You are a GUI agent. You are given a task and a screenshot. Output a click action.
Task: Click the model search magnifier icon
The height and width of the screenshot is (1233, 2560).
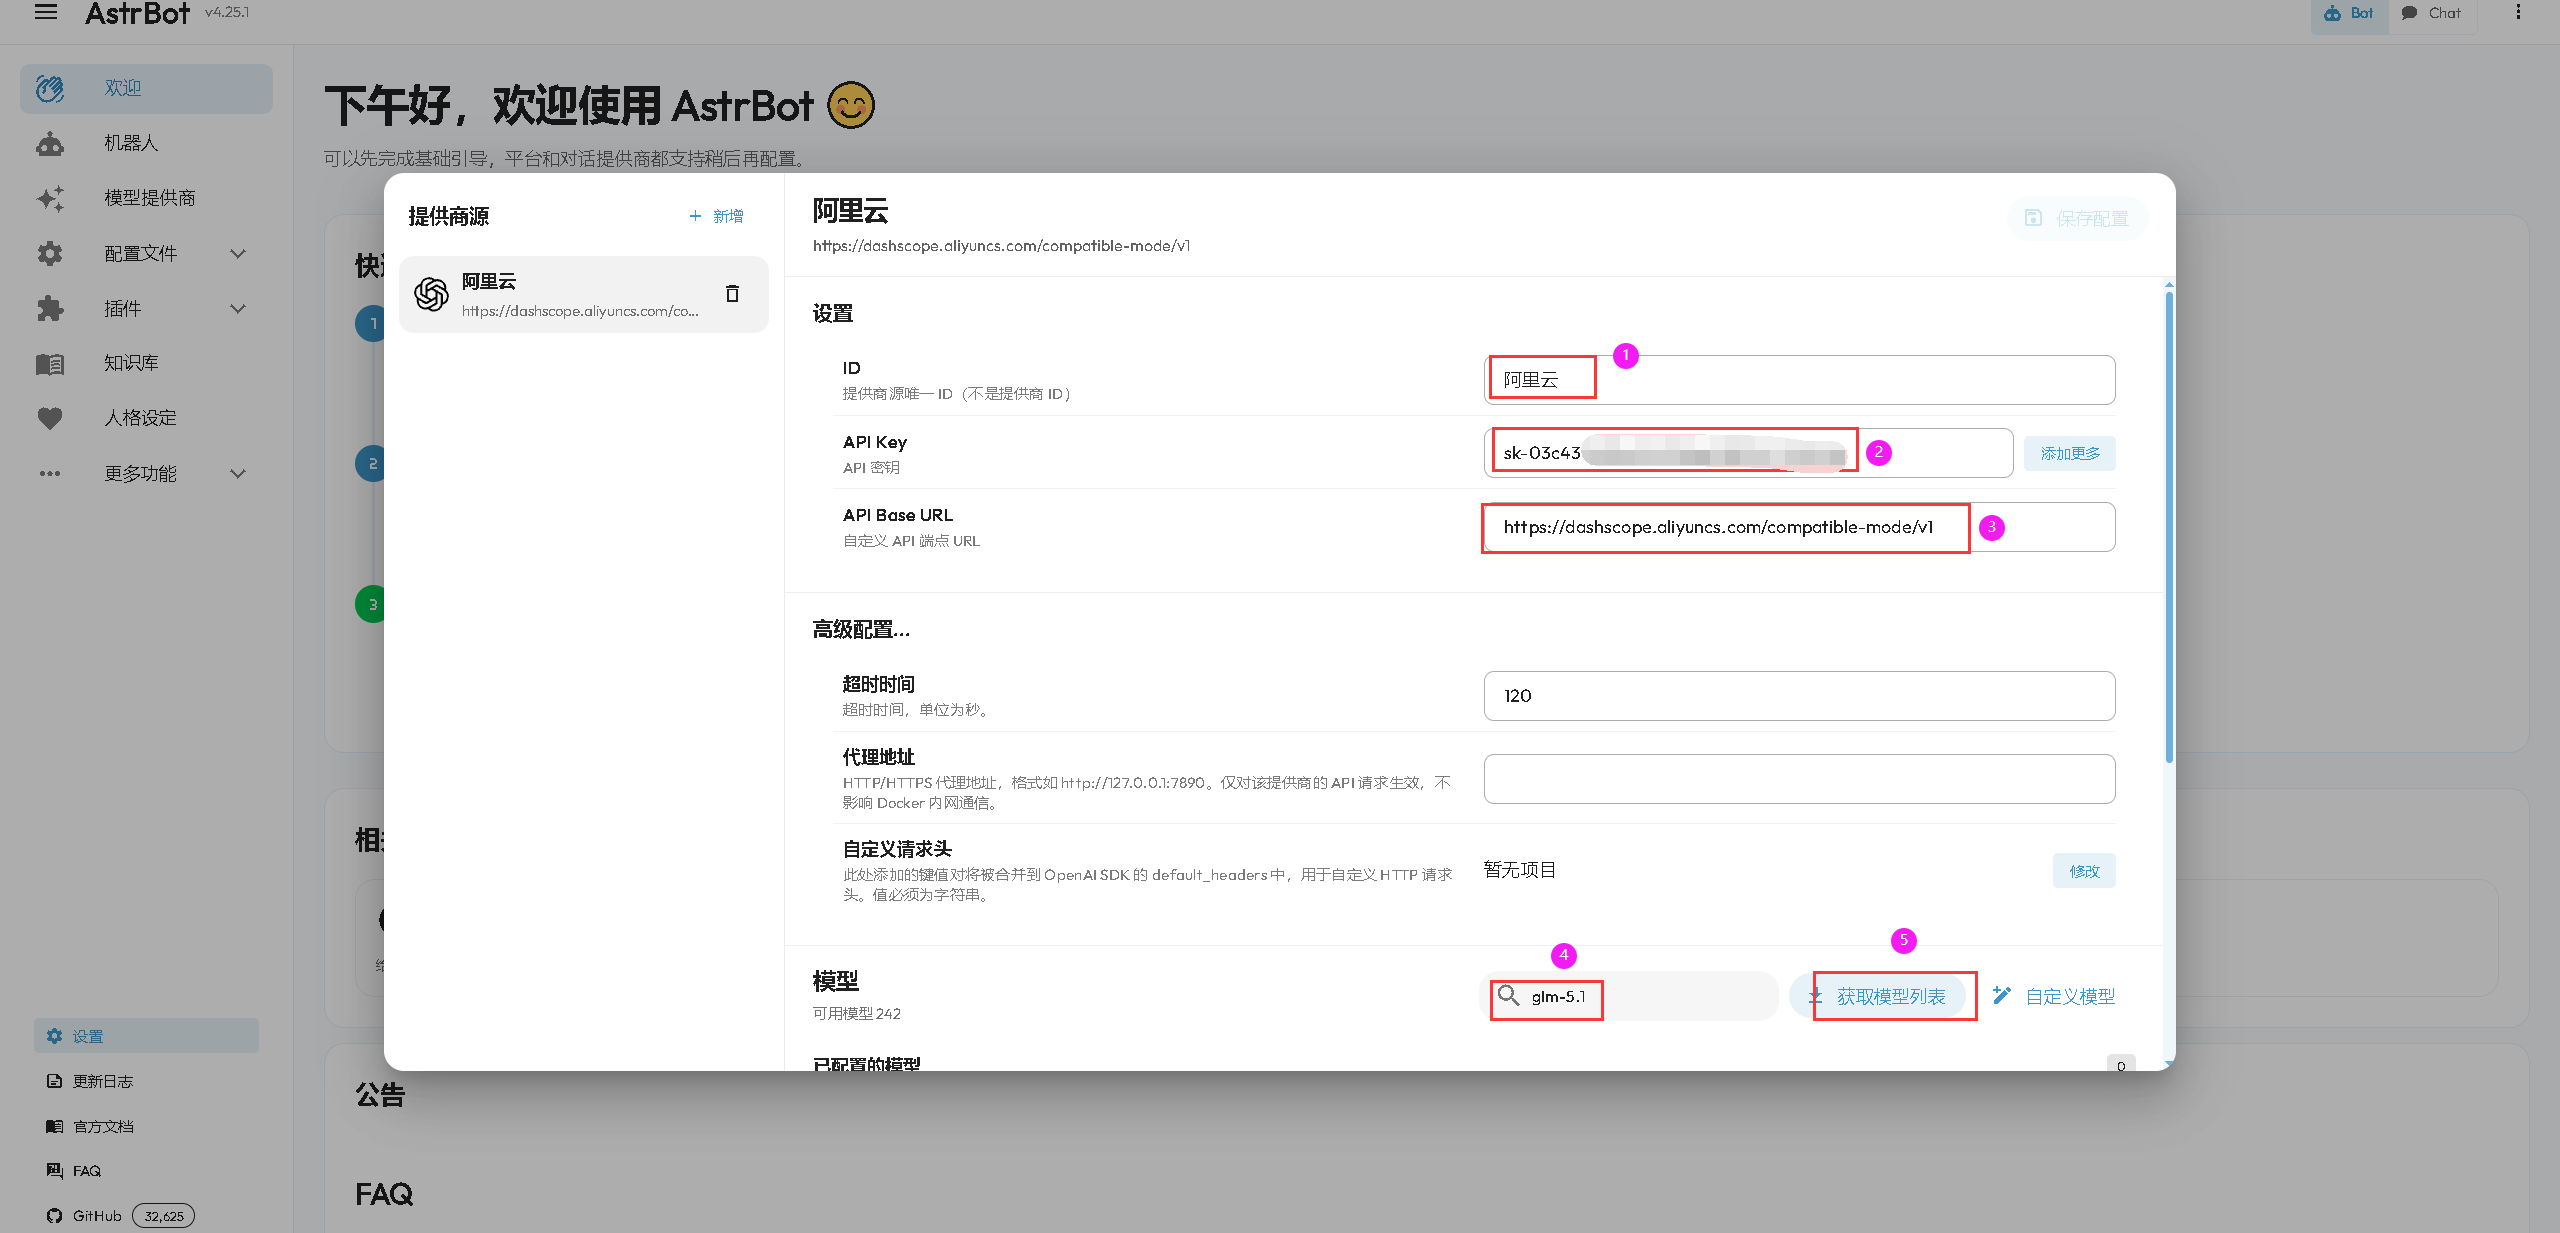click(x=1508, y=996)
